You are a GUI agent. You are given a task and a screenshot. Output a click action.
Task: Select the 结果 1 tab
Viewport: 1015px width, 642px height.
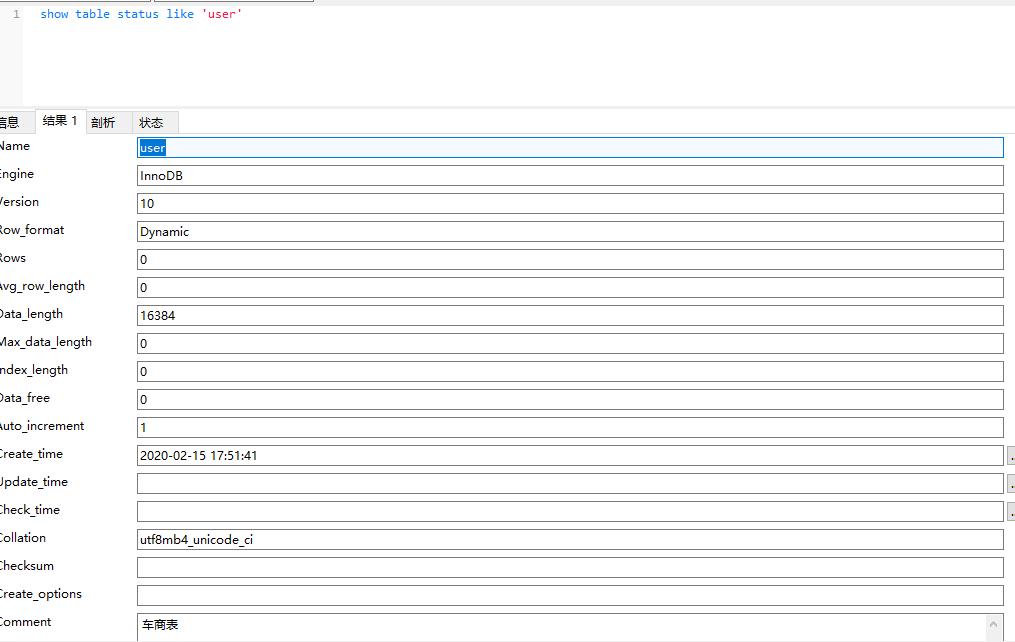point(60,121)
